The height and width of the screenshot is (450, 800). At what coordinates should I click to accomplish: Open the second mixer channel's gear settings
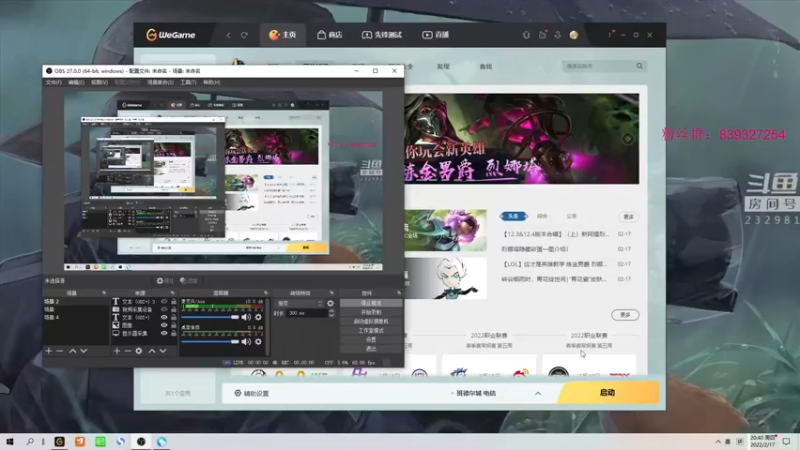[x=258, y=341]
